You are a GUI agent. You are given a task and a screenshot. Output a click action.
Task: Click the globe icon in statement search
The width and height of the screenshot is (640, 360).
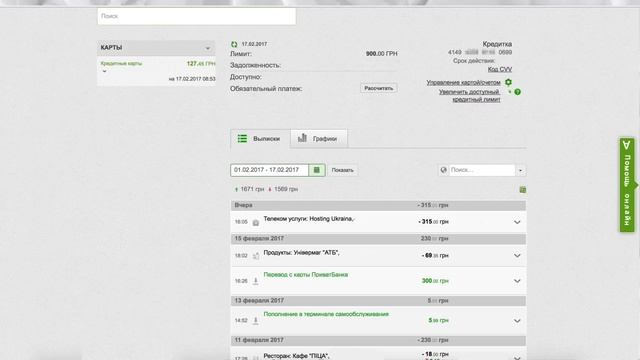click(x=444, y=170)
